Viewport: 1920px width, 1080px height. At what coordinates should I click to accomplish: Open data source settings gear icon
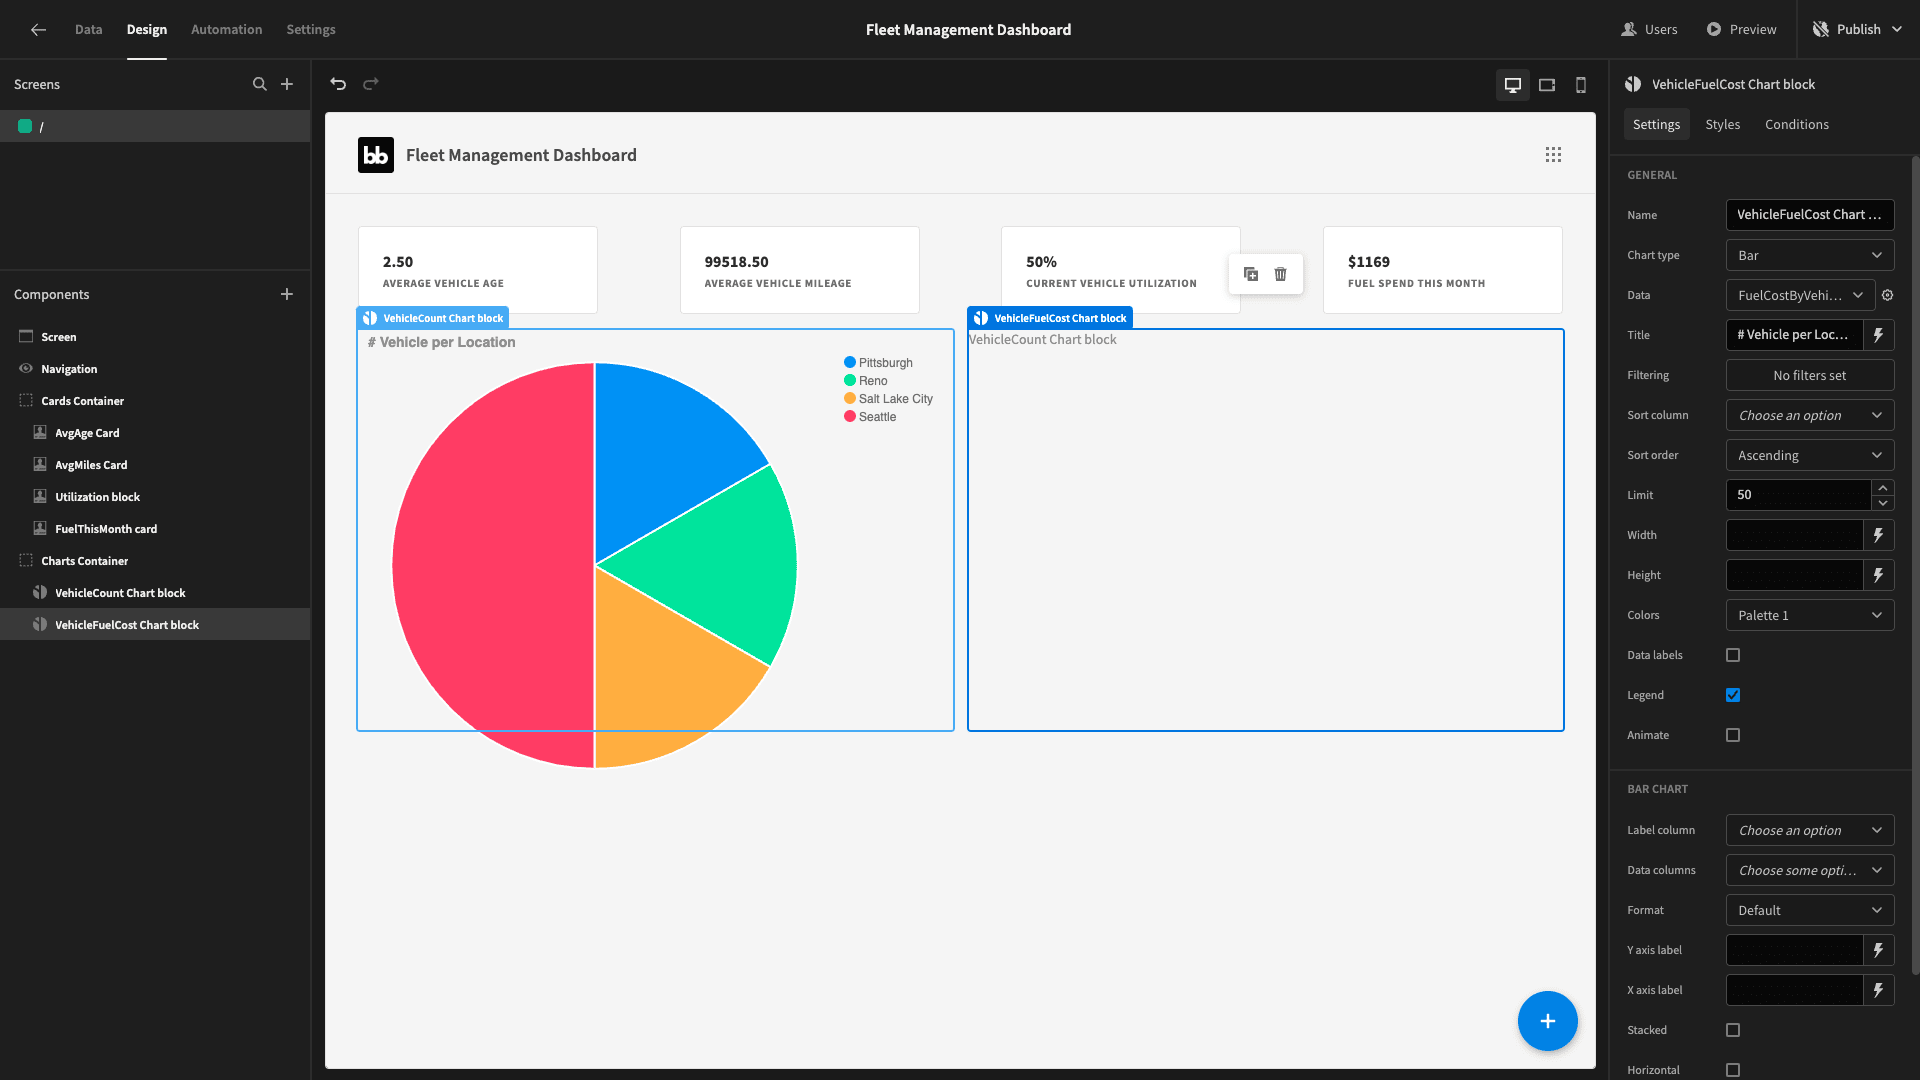click(1888, 295)
